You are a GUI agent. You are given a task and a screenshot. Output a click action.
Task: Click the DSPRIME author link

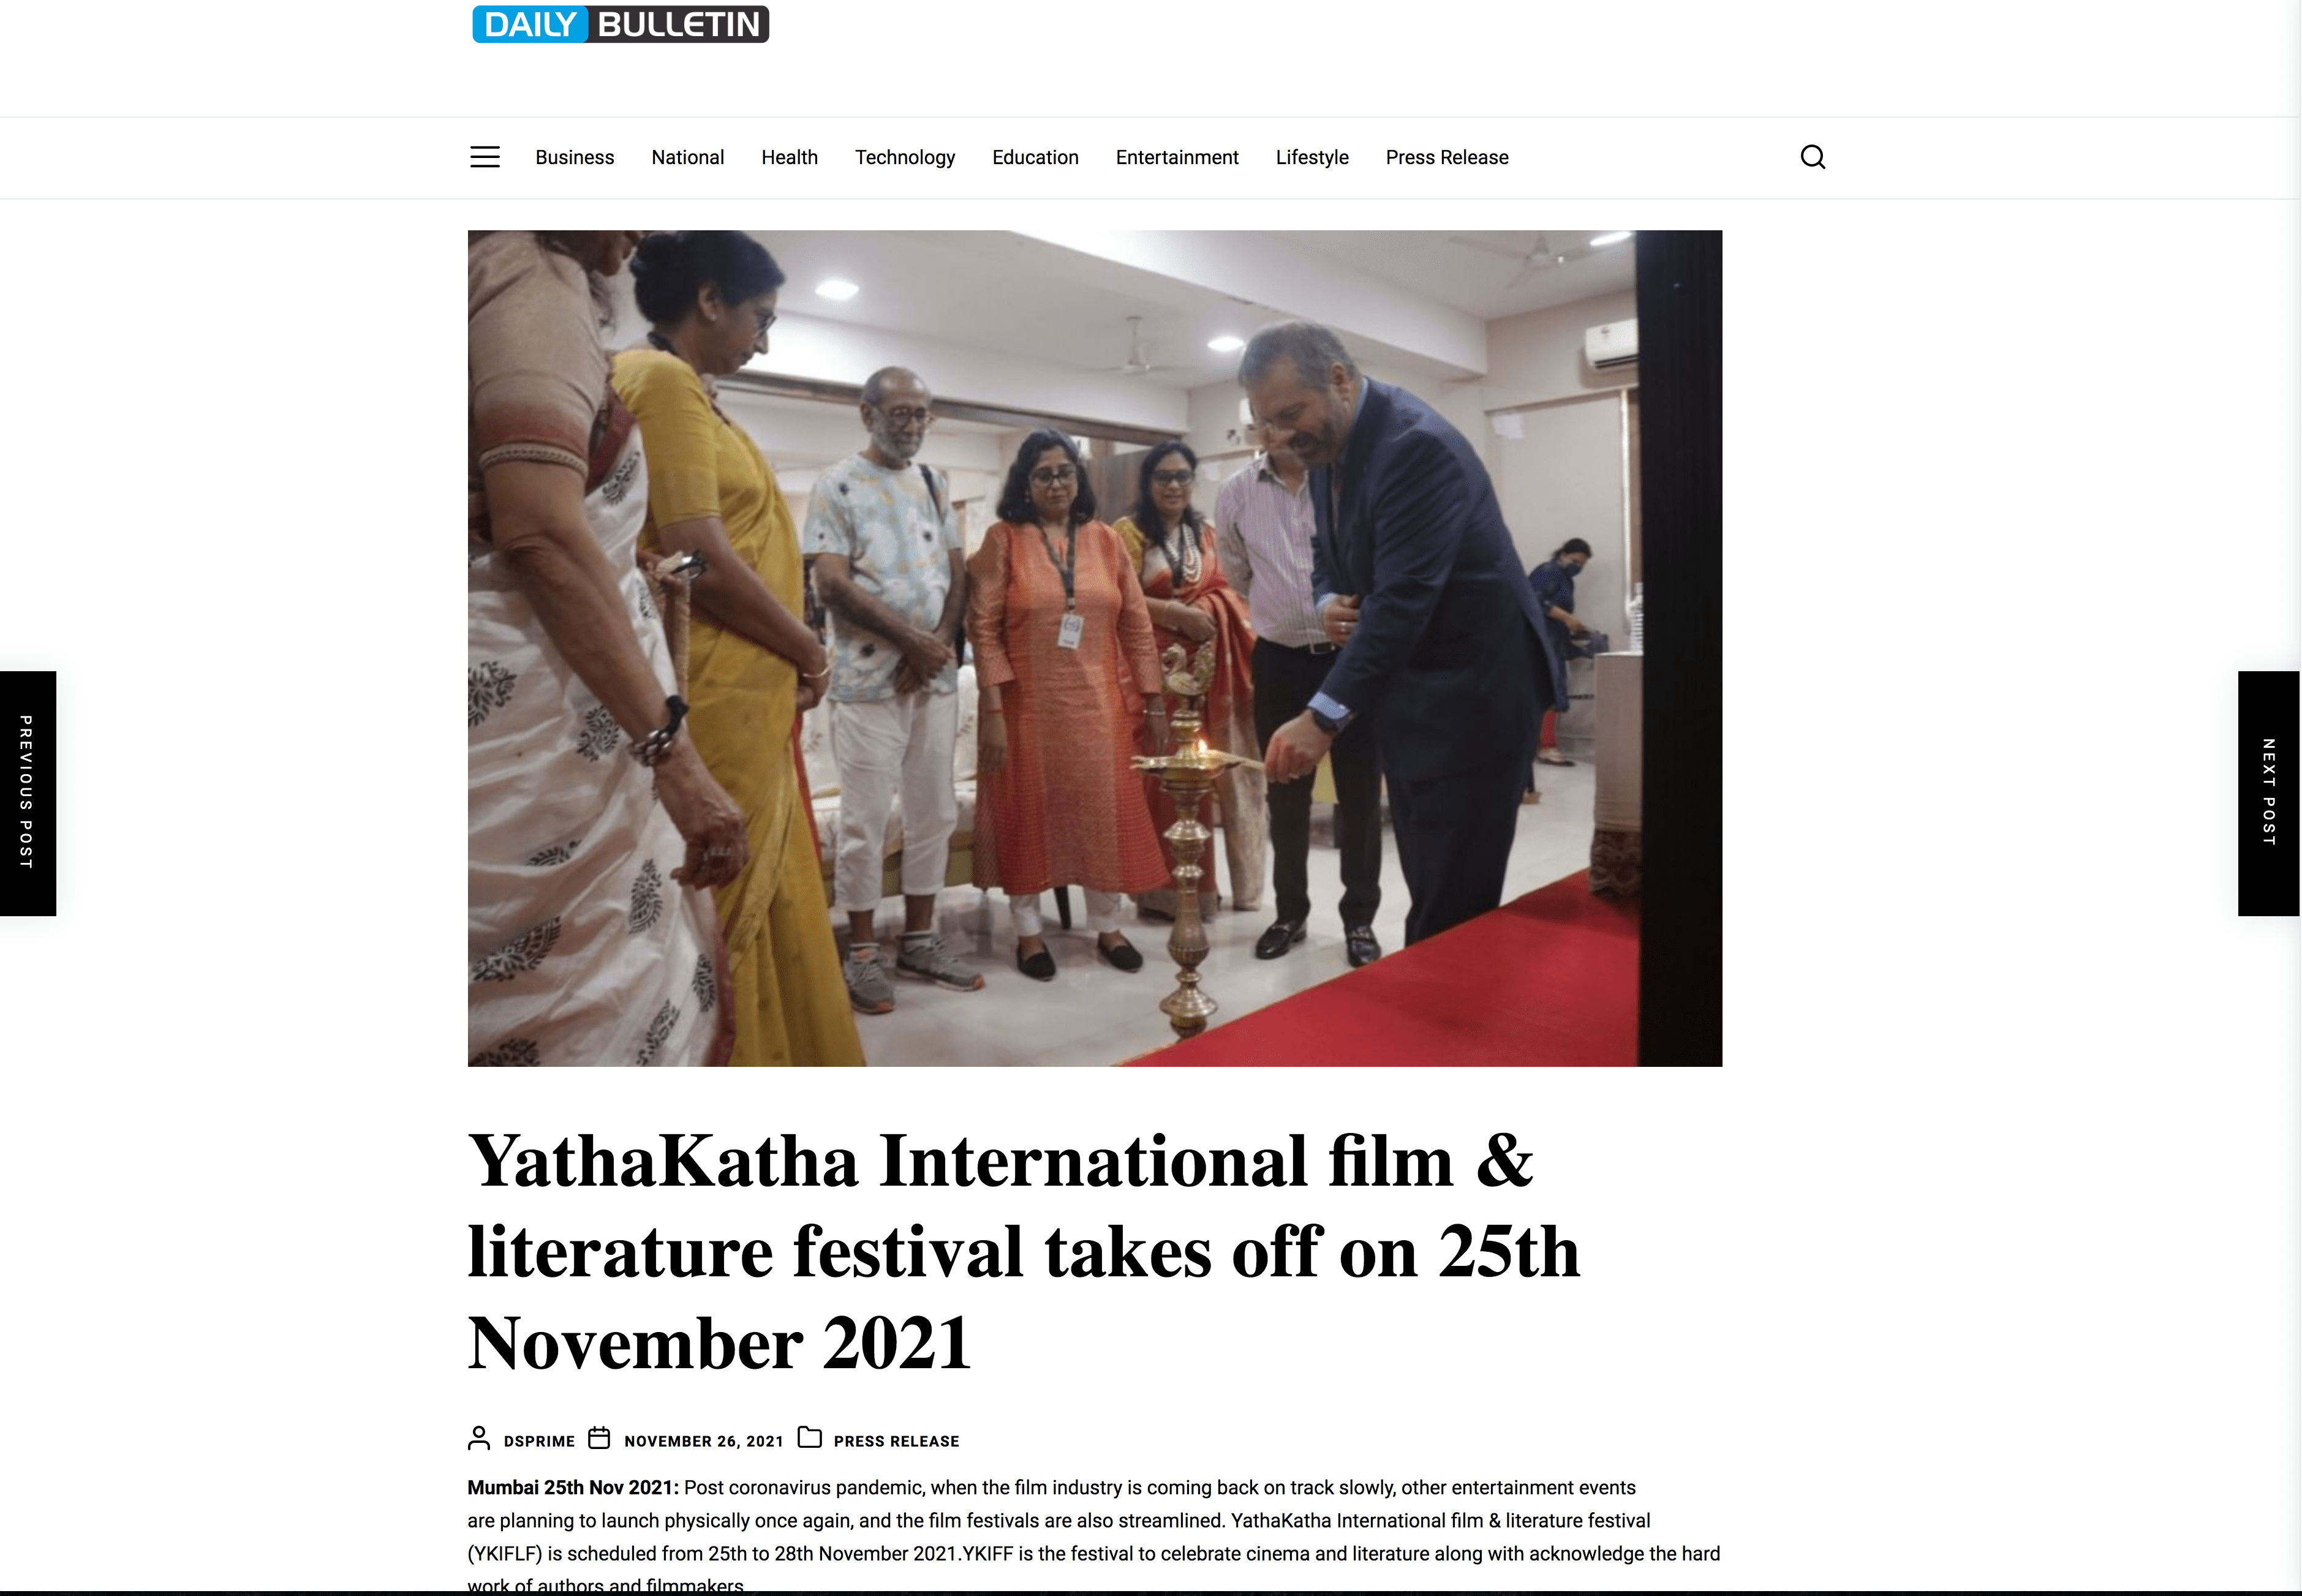[539, 1441]
